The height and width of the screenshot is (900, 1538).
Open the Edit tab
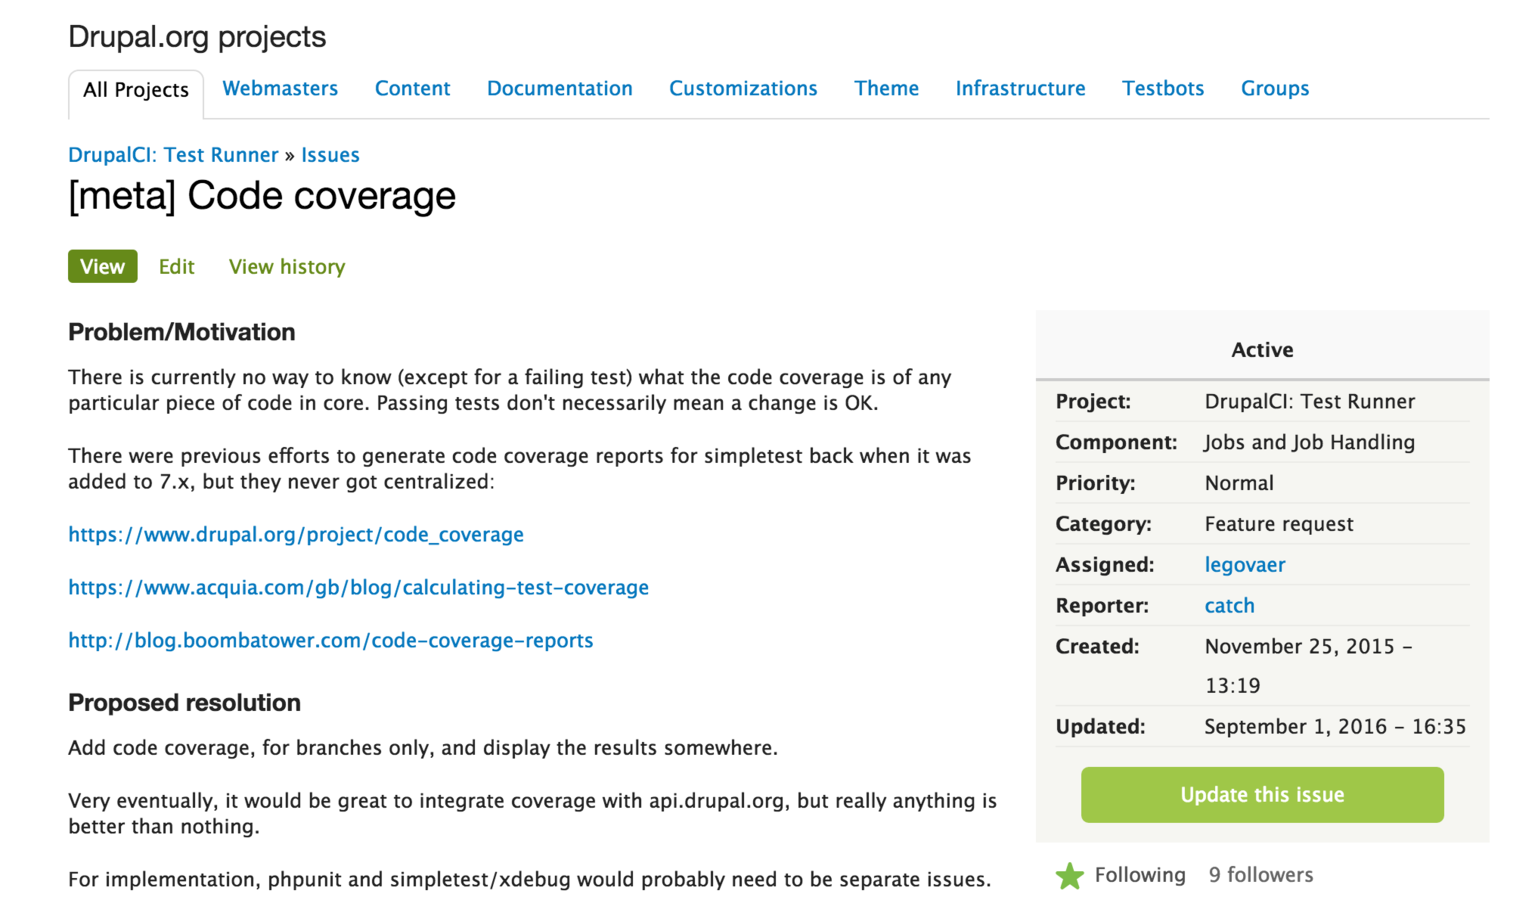pos(176,266)
